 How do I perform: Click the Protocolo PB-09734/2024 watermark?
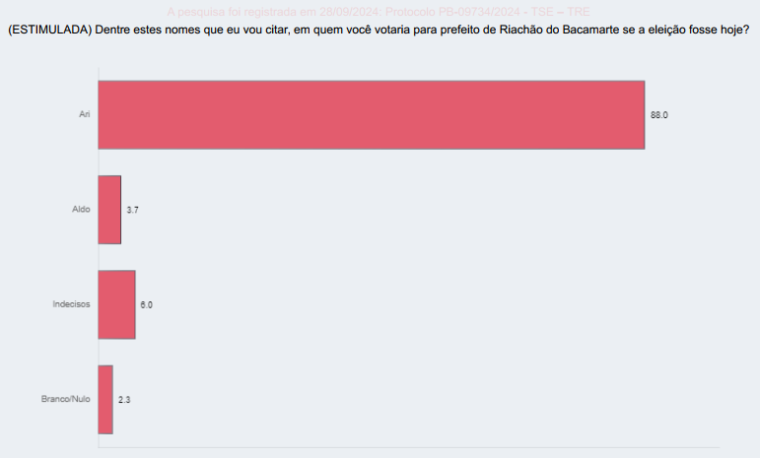tap(452, 12)
